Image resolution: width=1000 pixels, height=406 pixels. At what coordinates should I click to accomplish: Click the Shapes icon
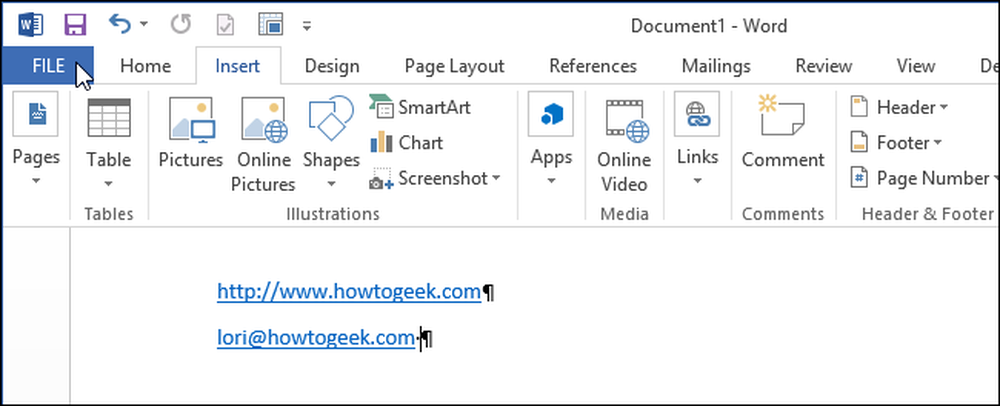[331, 117]
